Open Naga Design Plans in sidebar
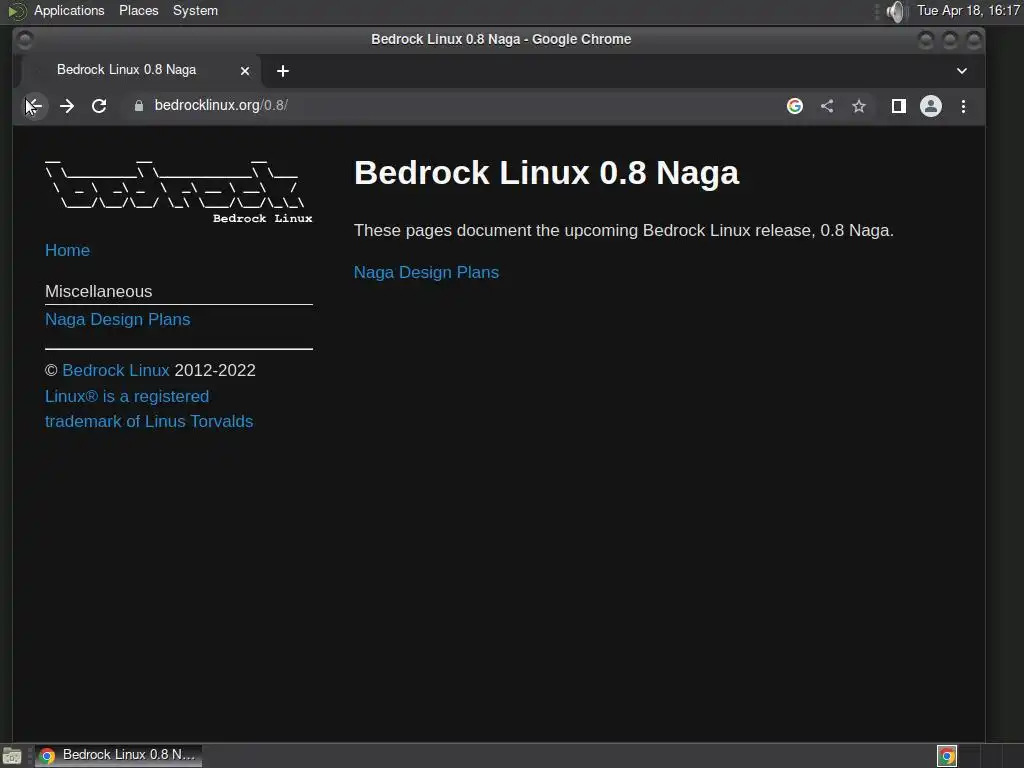Image resolution: width=1024 pixels, height=768 pixels. coord(118,319)
